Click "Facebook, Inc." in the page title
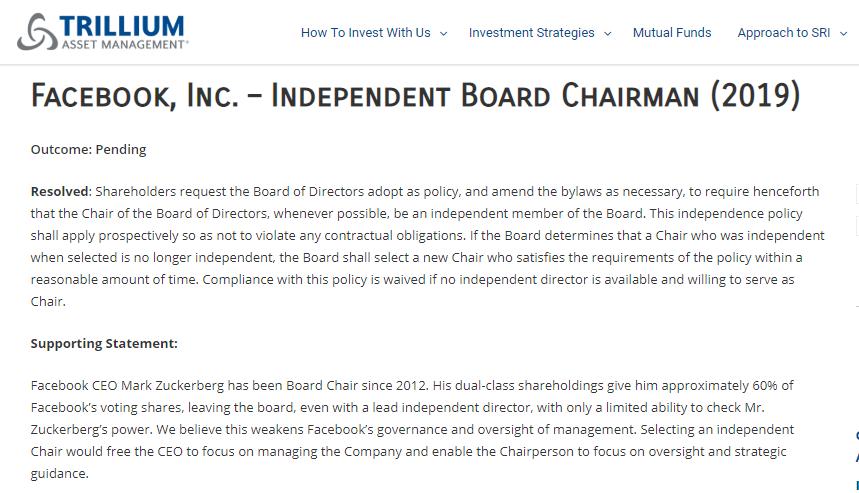Image resolution: width=859 pixels, height=493 pixels. pos(135,95)
